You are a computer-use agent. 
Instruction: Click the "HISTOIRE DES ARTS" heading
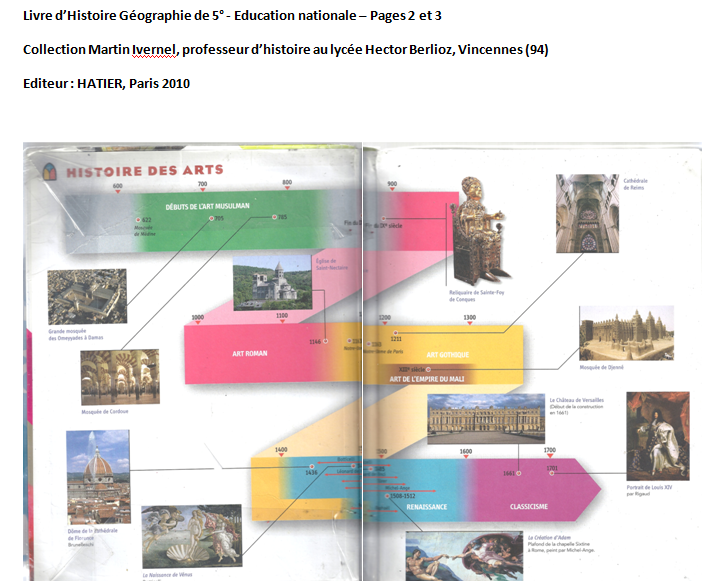pyautogui.click(x=145, y=171)
